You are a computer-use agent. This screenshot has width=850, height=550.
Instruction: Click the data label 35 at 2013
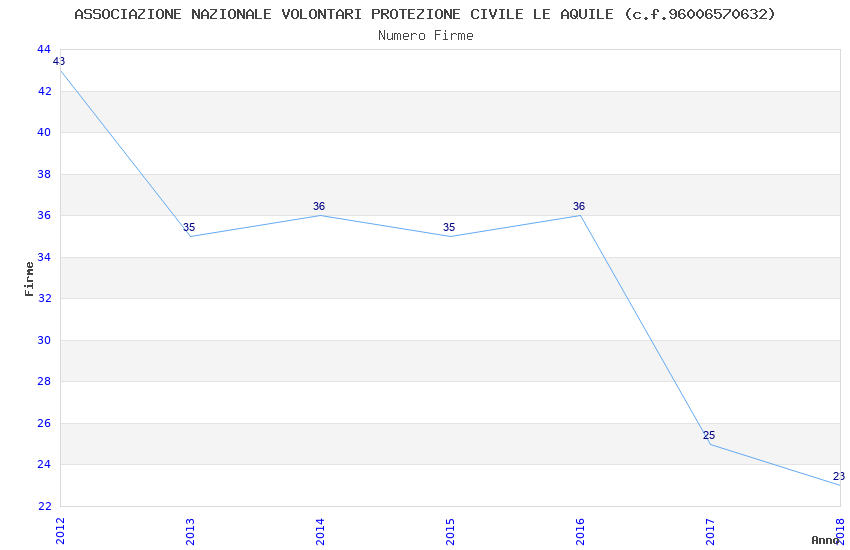click(x=189, y=227)
